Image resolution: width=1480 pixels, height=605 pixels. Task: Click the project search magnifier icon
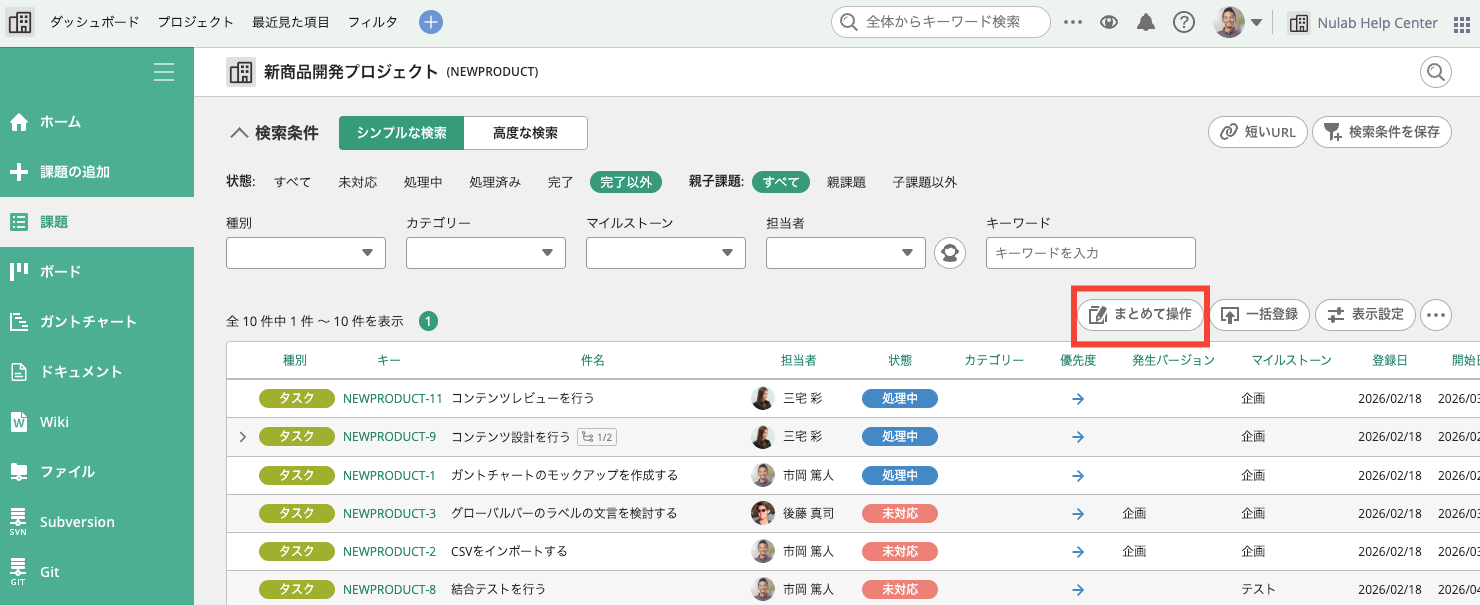click(x=1436, y=72)
